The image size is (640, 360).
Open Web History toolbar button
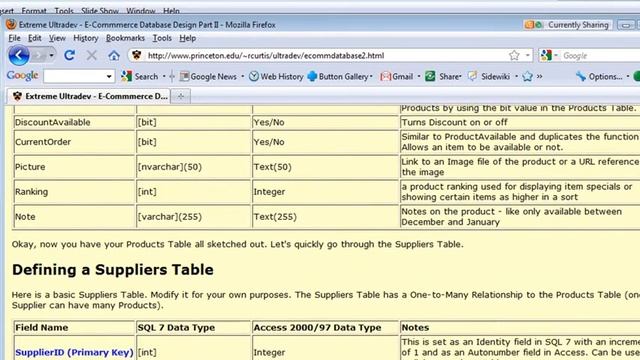coord(276,76)
